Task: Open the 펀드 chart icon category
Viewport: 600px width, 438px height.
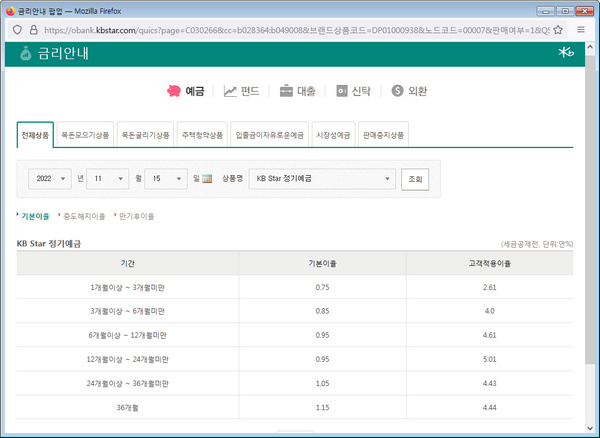Action: point(230,91)
